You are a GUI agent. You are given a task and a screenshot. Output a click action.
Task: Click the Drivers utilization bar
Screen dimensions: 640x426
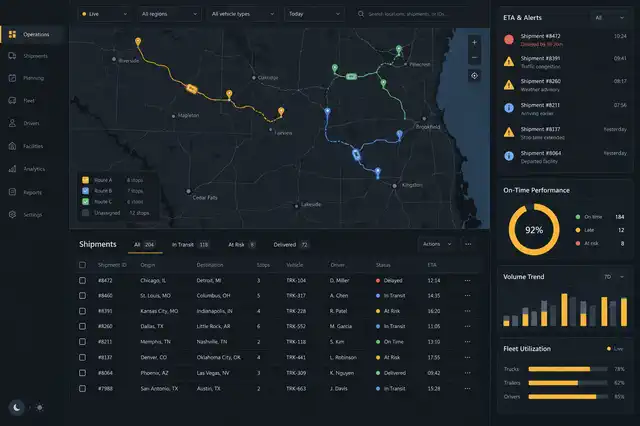568,397
